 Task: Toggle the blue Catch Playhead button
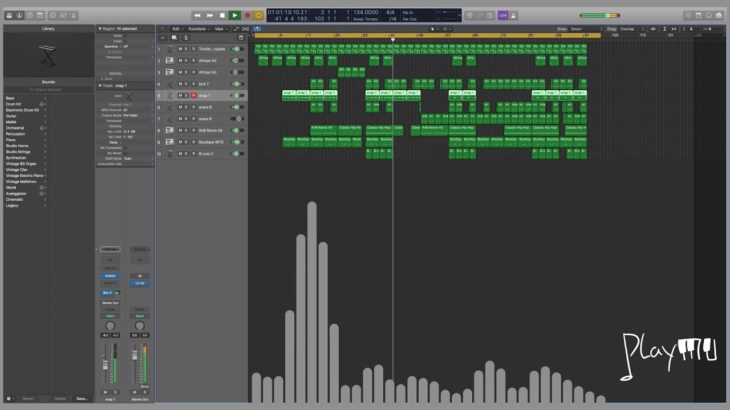257,29
